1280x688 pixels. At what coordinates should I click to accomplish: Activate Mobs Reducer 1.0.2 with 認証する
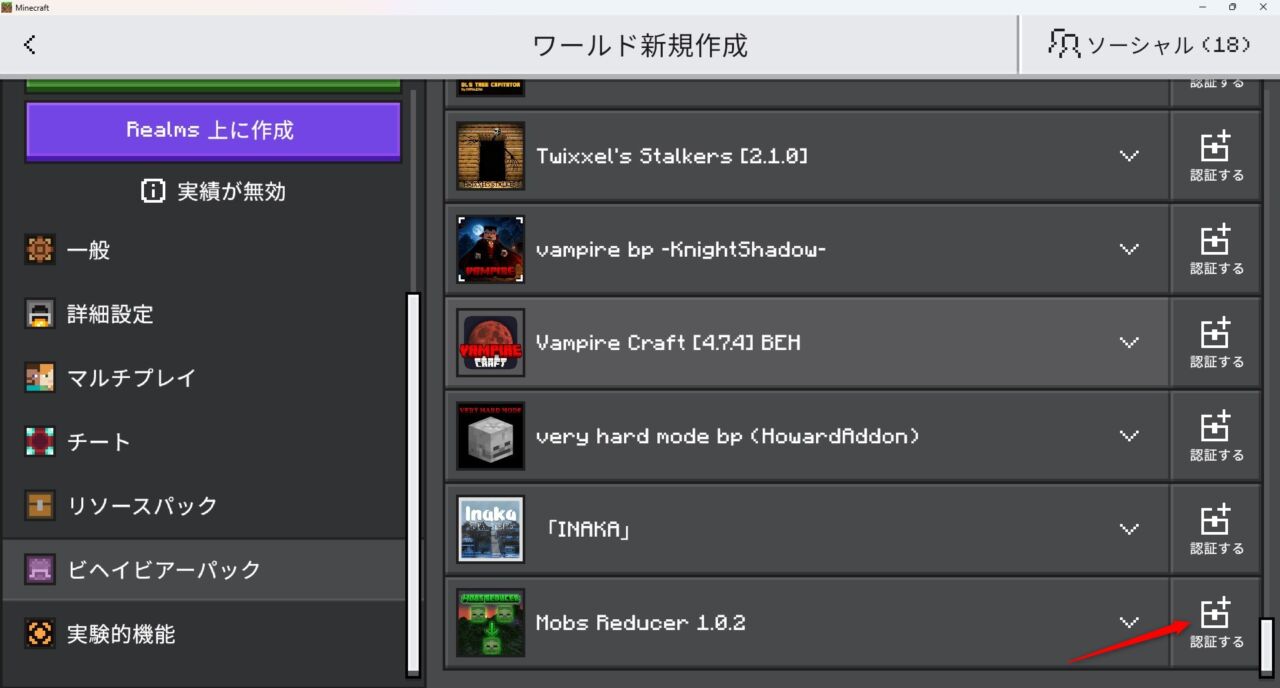[1216, 622]
